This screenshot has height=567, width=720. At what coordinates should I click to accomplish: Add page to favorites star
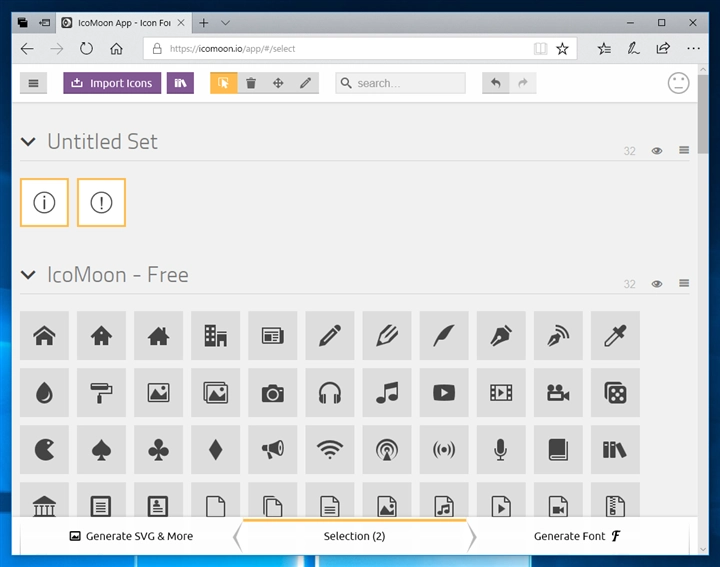(562, 49)
